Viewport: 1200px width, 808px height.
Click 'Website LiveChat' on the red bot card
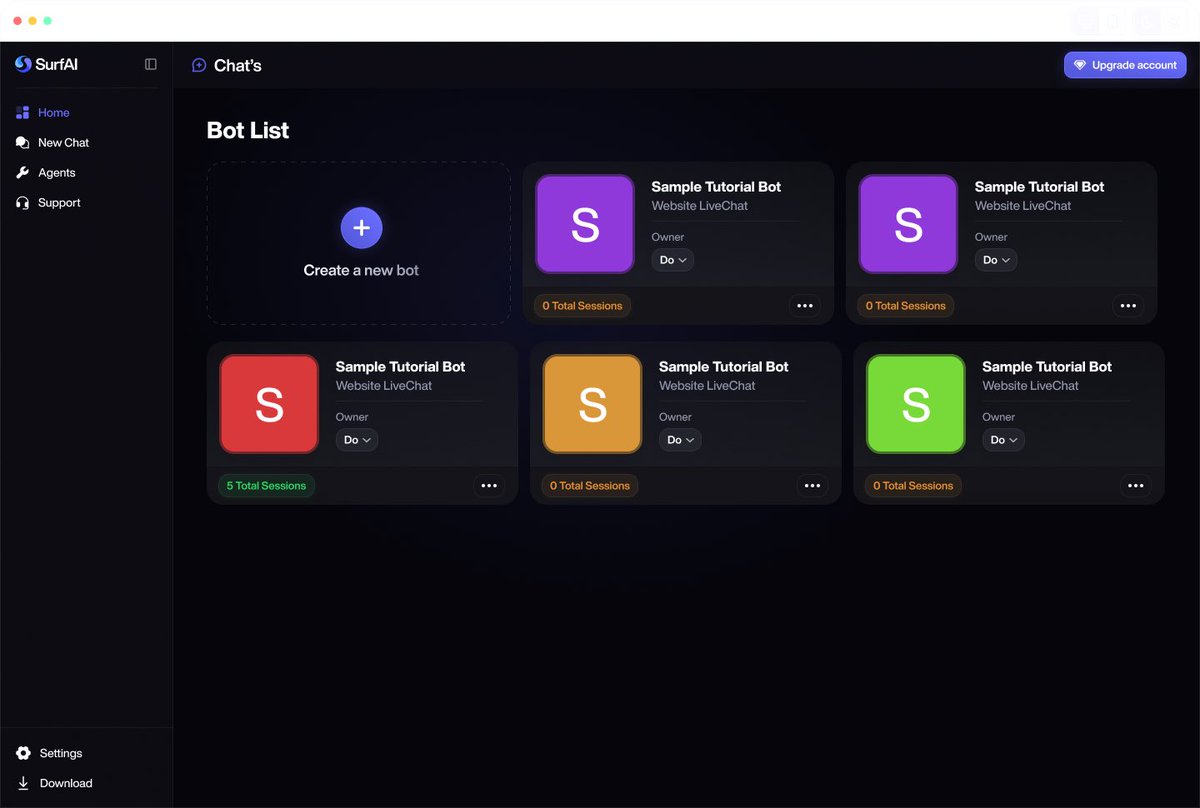(384, 386)
